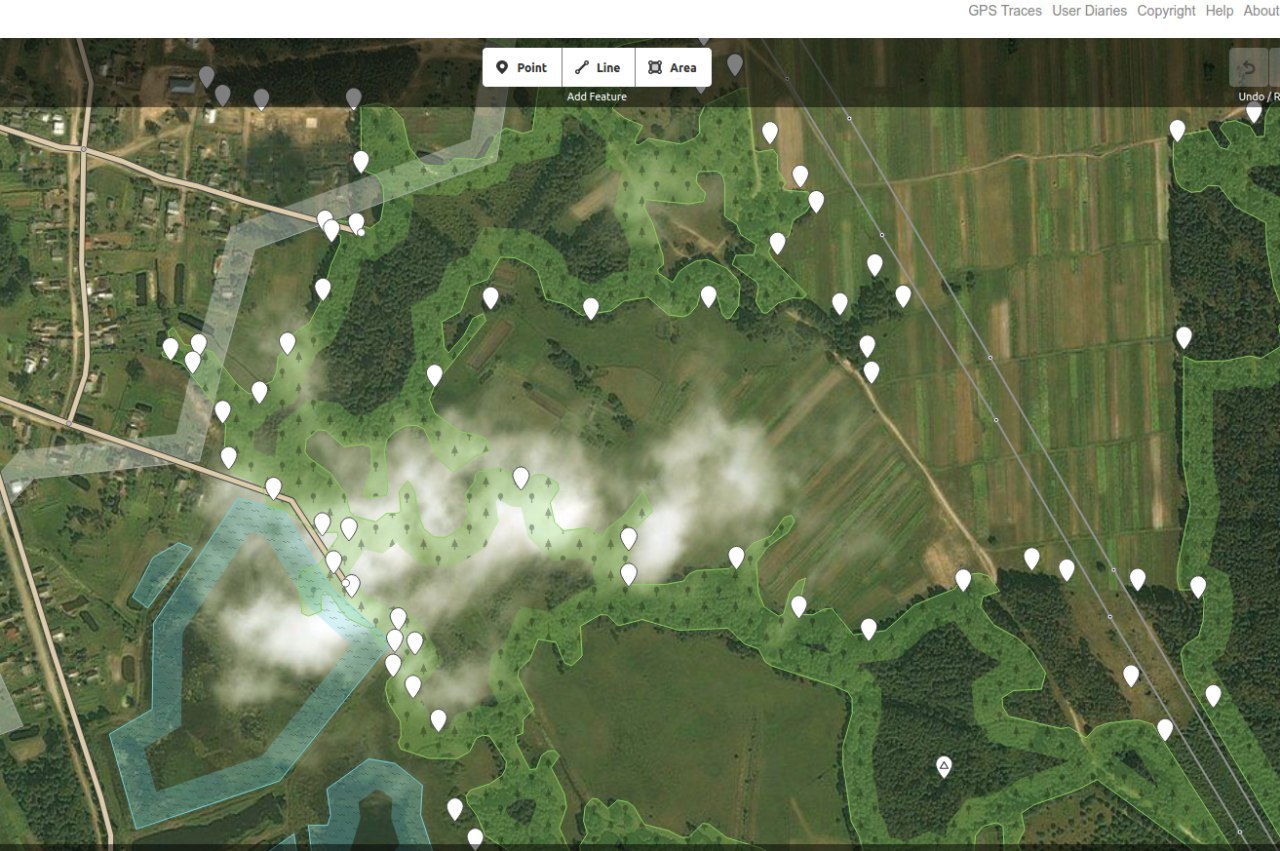Select the Point add-feature tool
The height and width of the screenshot is (851, 1280).
coord(522,68)
